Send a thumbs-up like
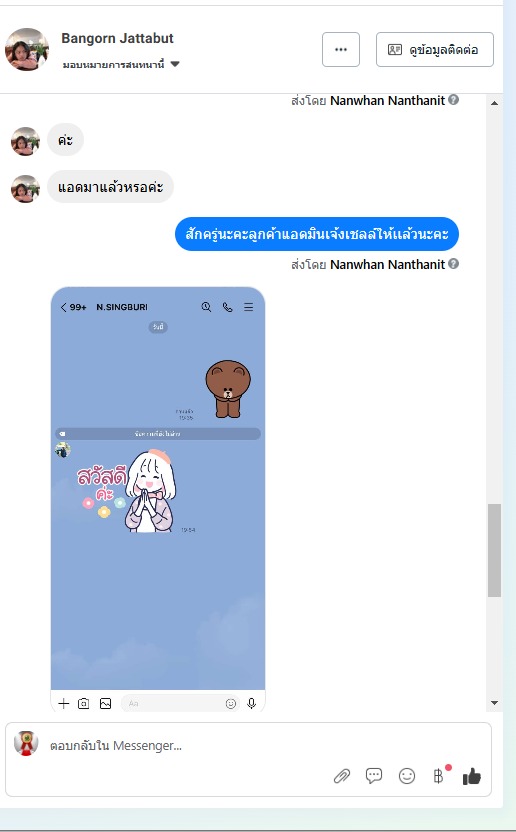Image resolution: width=516 pixels, height=832 pixels. (471, 776)
